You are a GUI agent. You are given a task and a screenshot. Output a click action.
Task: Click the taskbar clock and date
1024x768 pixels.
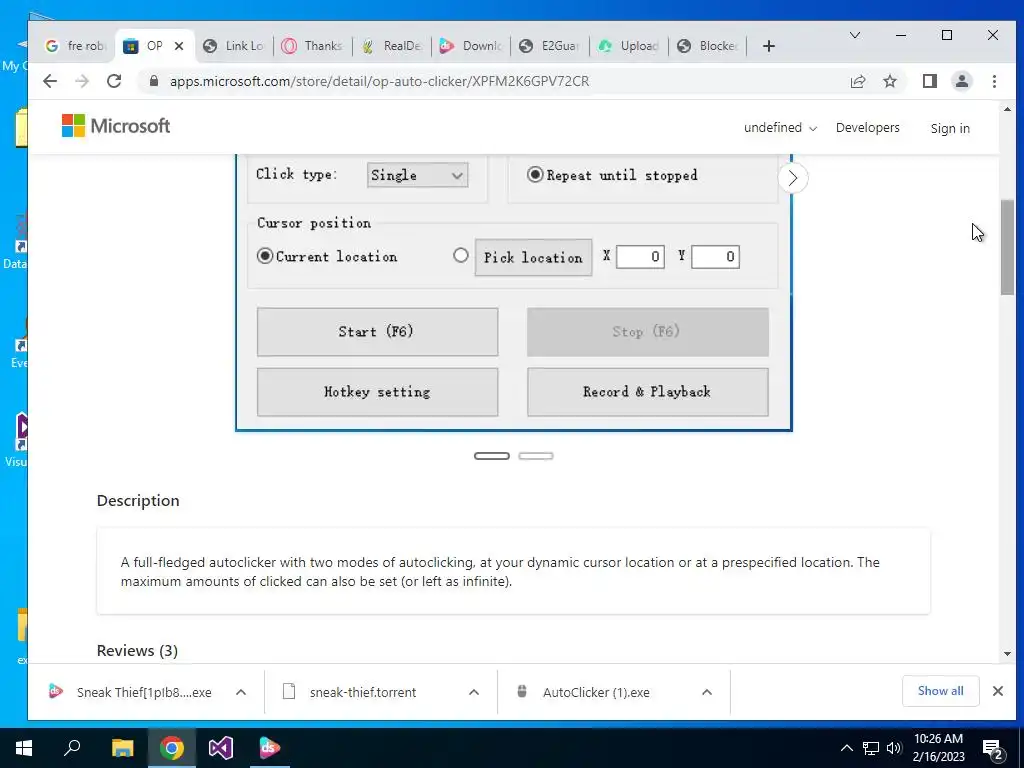[x=938, y=748]
